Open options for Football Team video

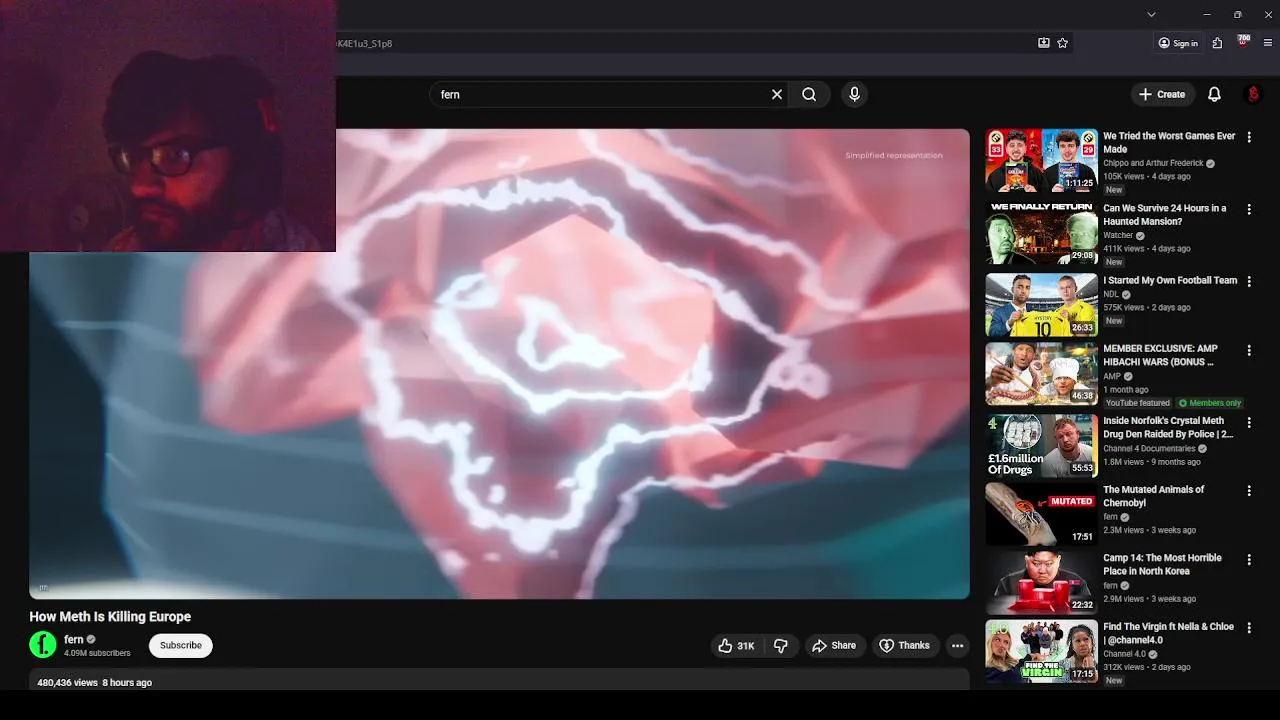click(x=1249, y=282)
